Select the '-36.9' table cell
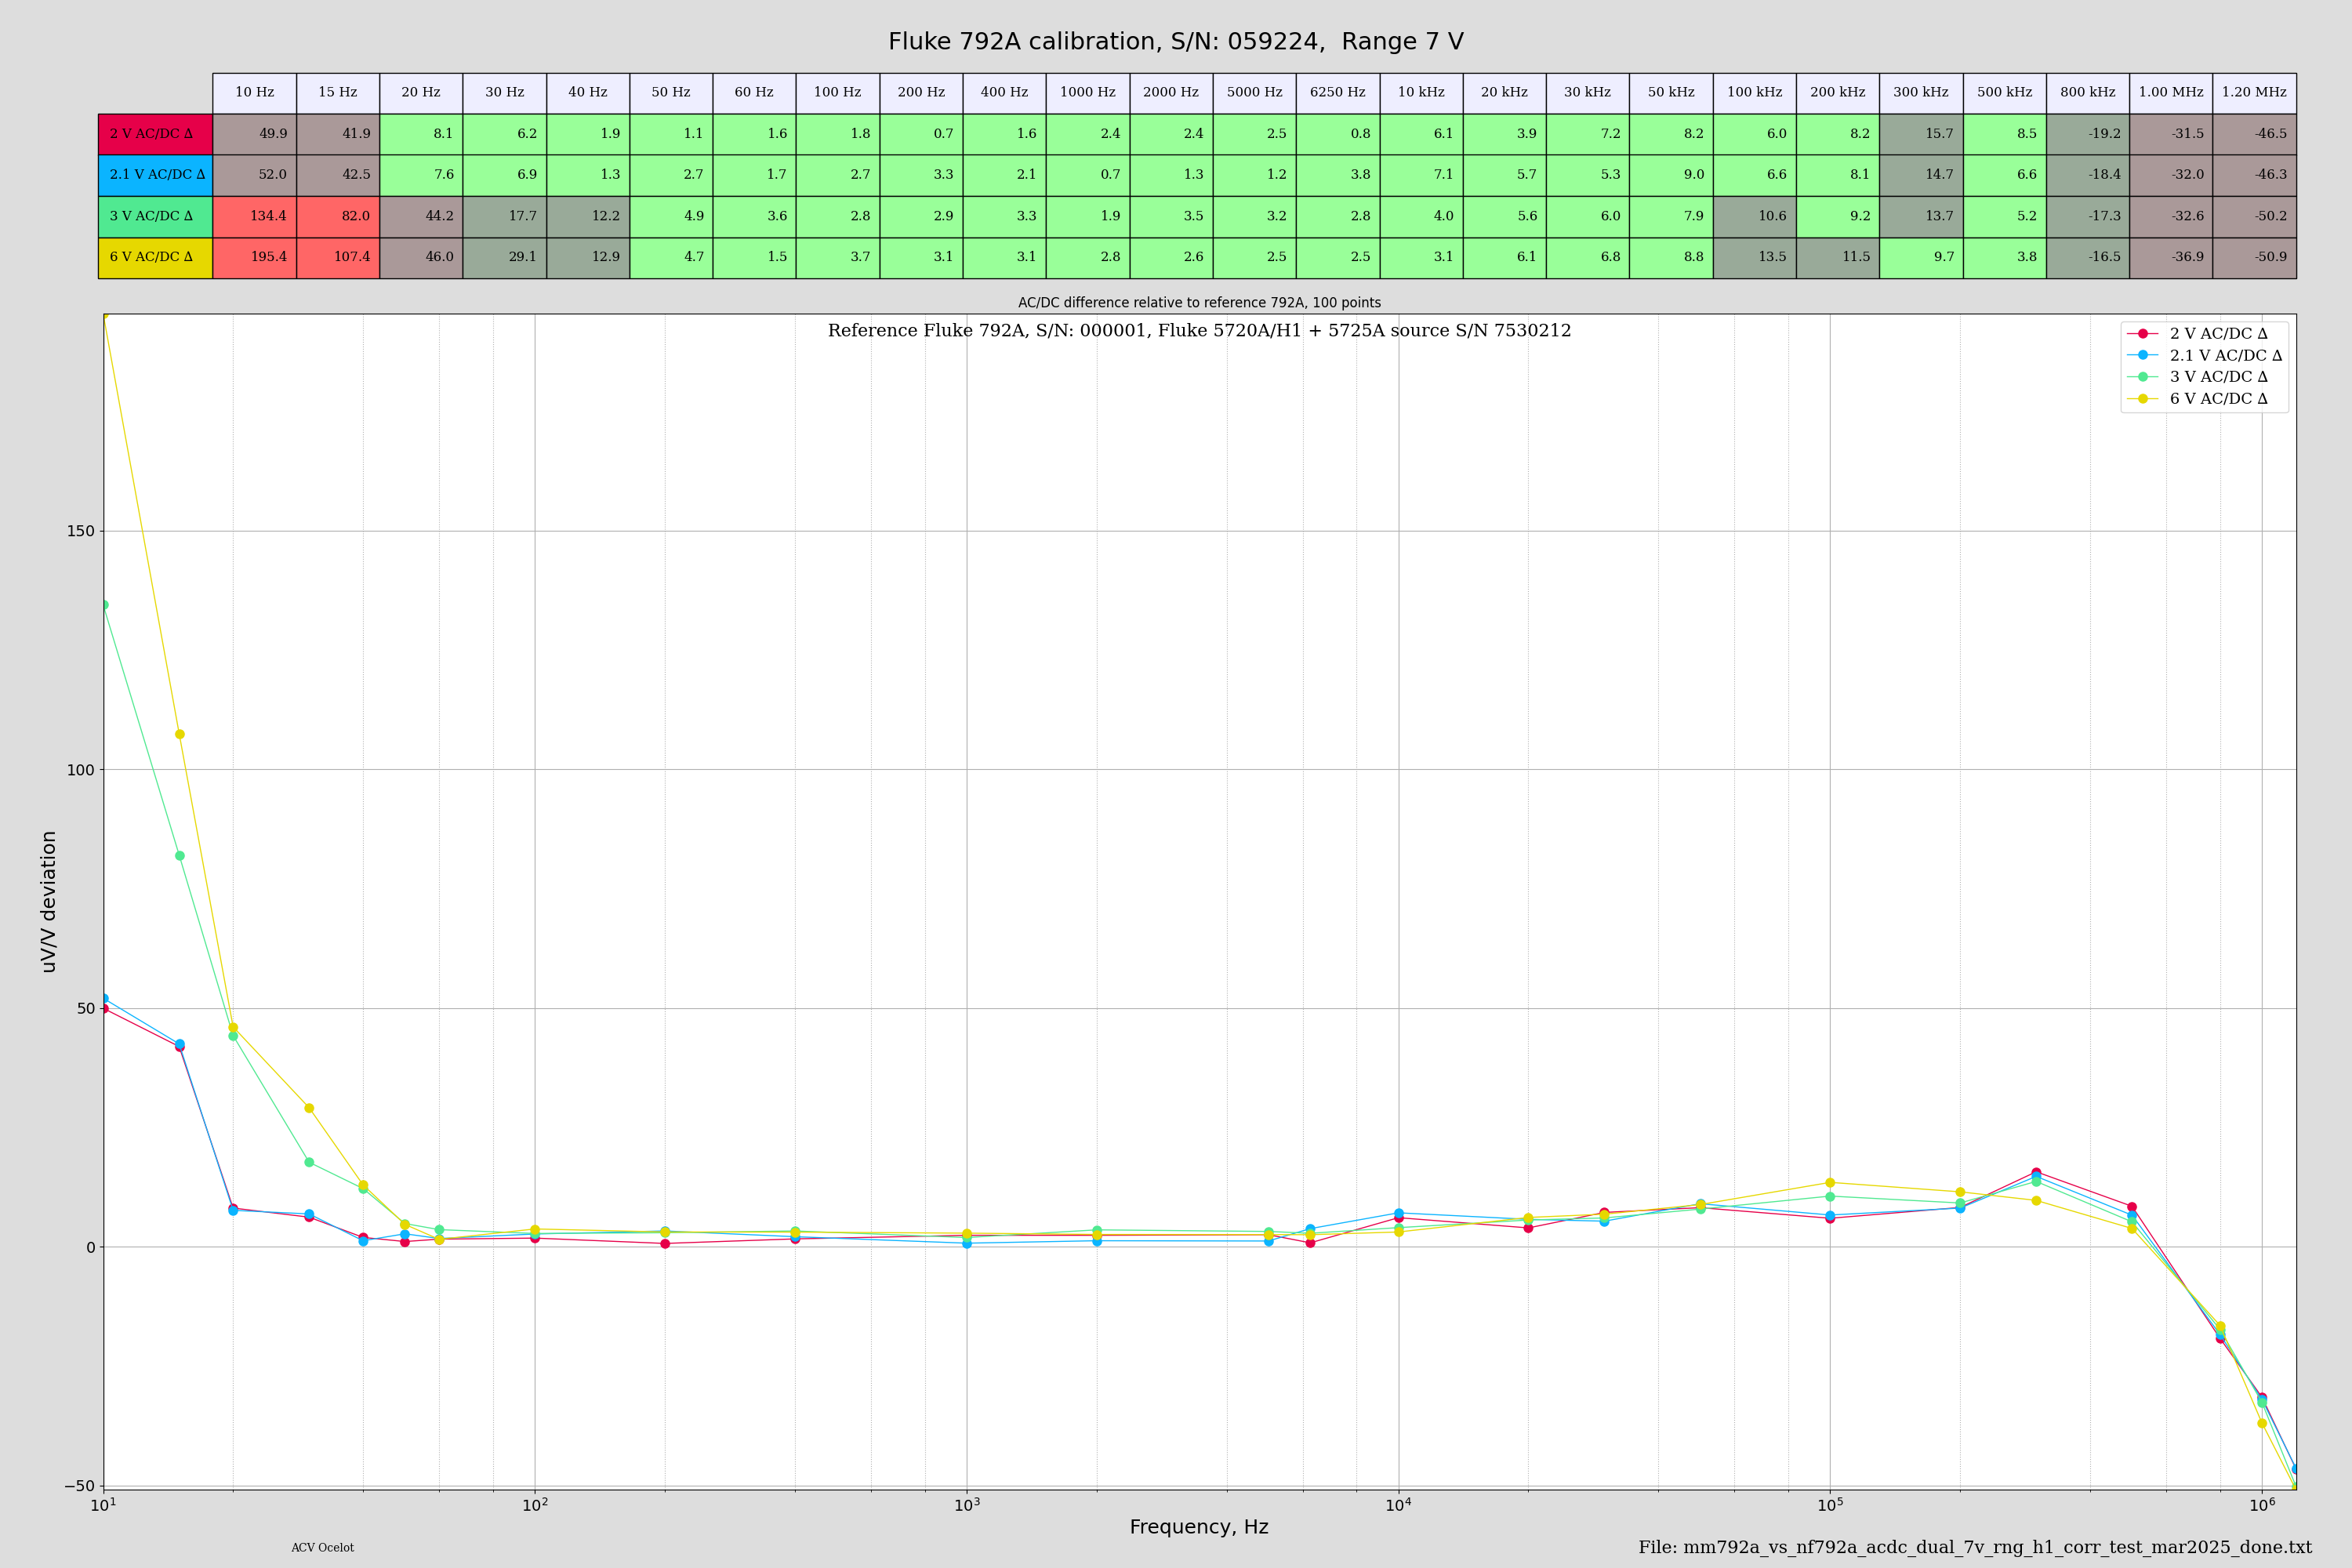 (2171, 257)
